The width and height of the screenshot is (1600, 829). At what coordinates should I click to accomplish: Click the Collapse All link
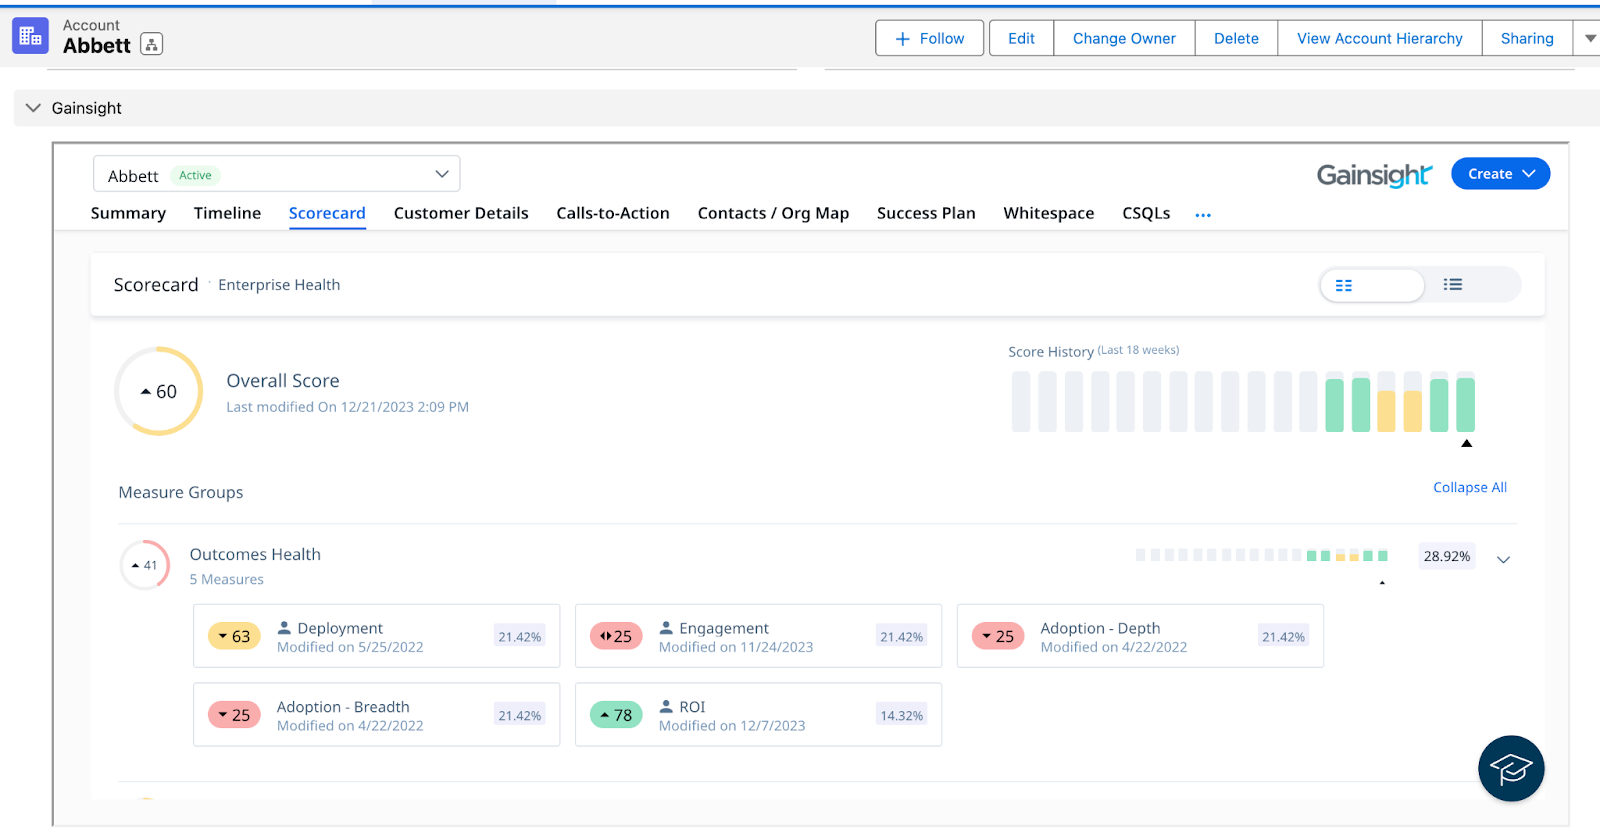1469,487
